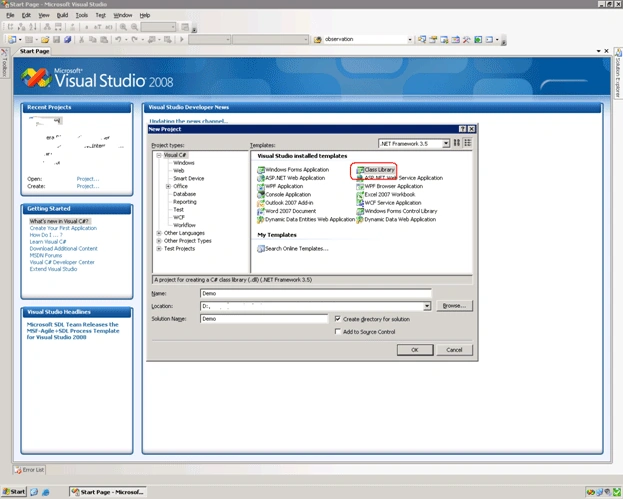Screen dimensions: 623x499
Task: Select the Start Page document tab
Action: tap(34, 51)
